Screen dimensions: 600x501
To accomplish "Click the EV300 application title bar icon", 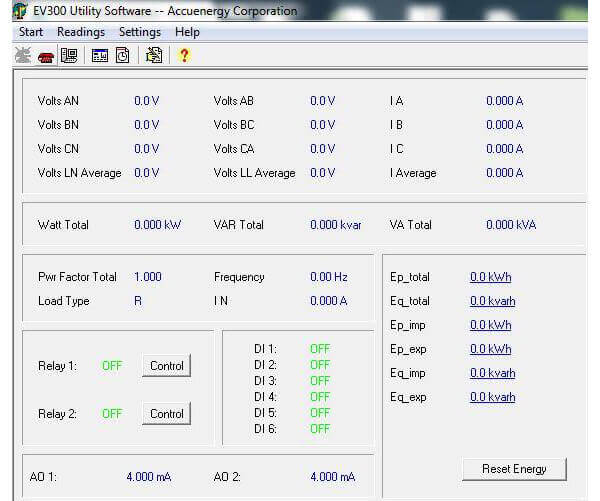I will point(19,11).
